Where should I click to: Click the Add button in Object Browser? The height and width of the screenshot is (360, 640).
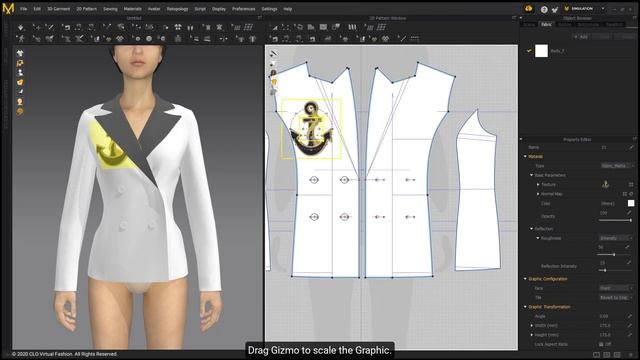582,37
